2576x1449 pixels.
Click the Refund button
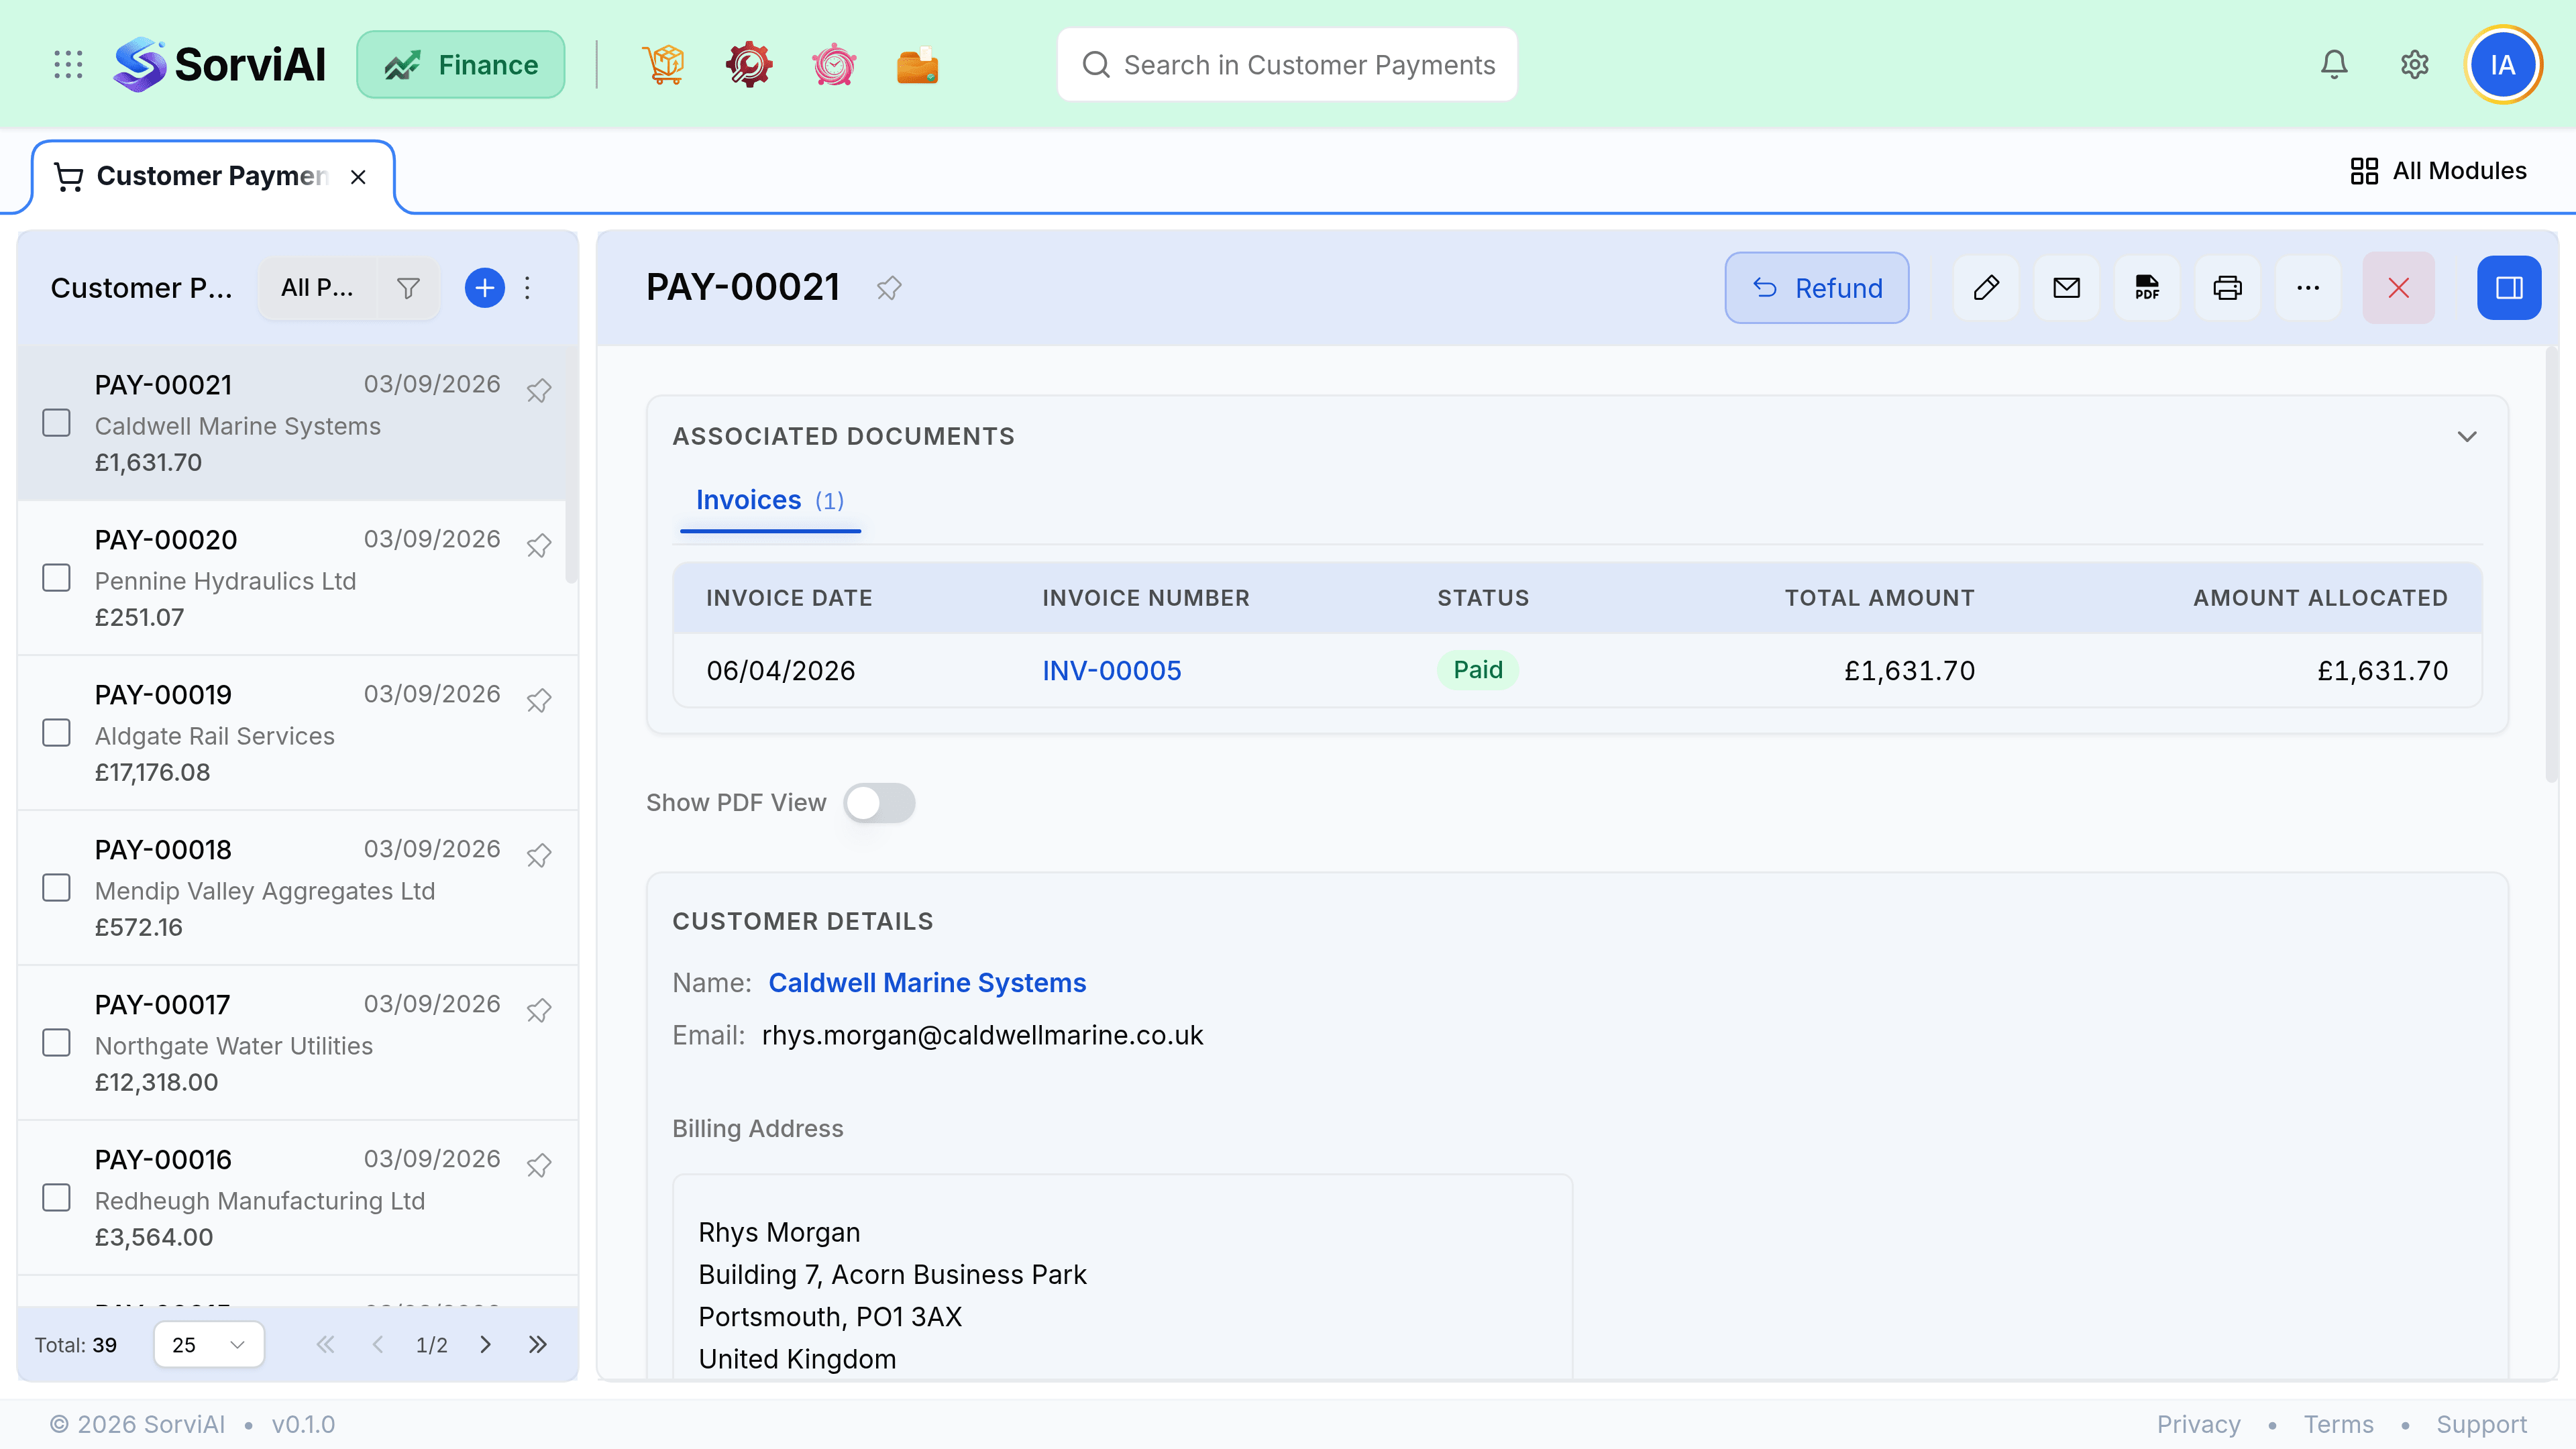(x=1817, y=288)
